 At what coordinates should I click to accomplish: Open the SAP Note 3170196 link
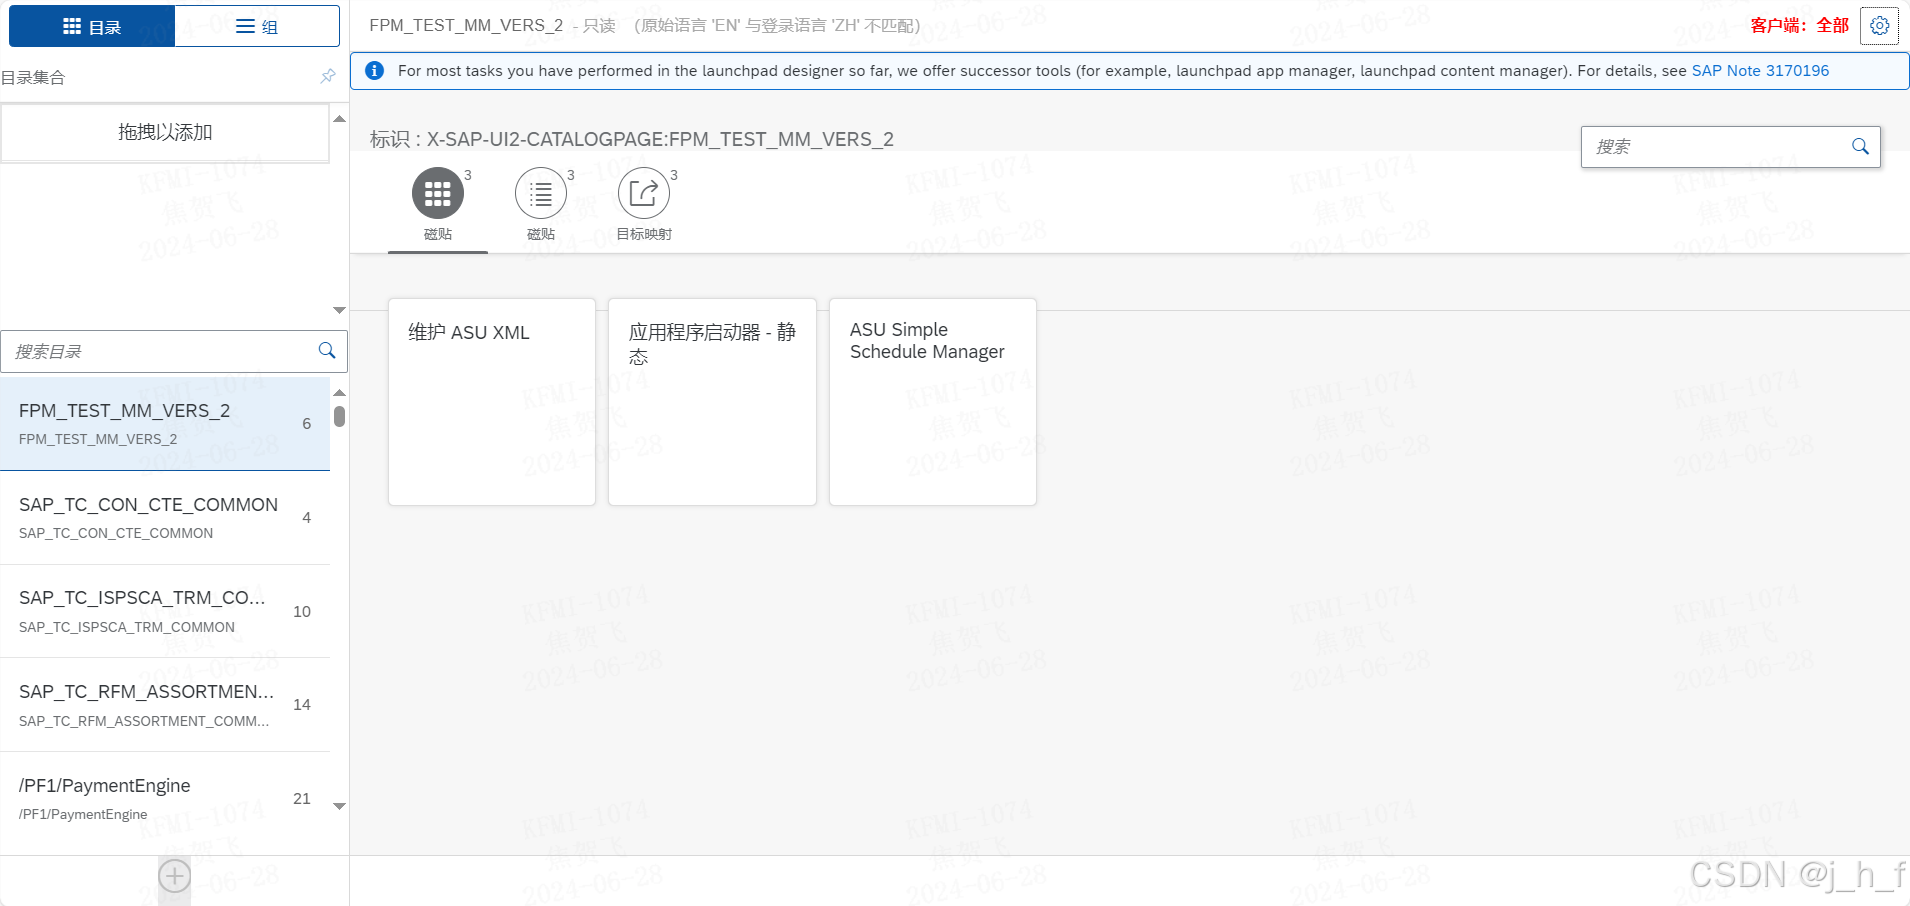click(x=1760, y=71)
